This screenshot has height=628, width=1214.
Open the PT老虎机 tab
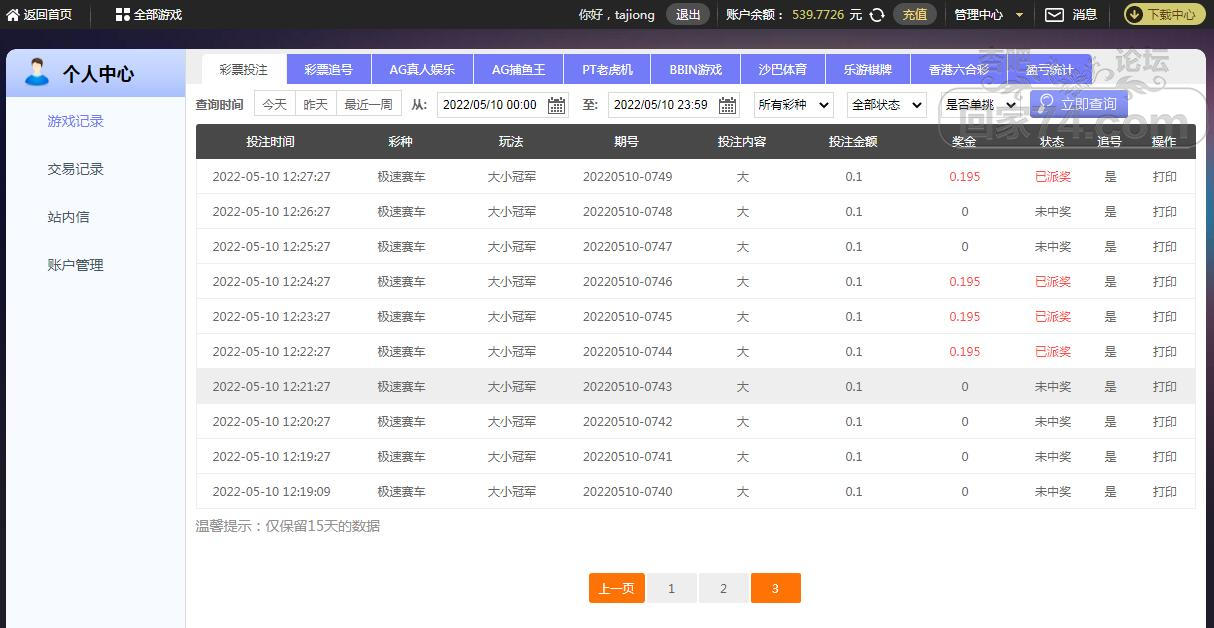tap(608, 69)
